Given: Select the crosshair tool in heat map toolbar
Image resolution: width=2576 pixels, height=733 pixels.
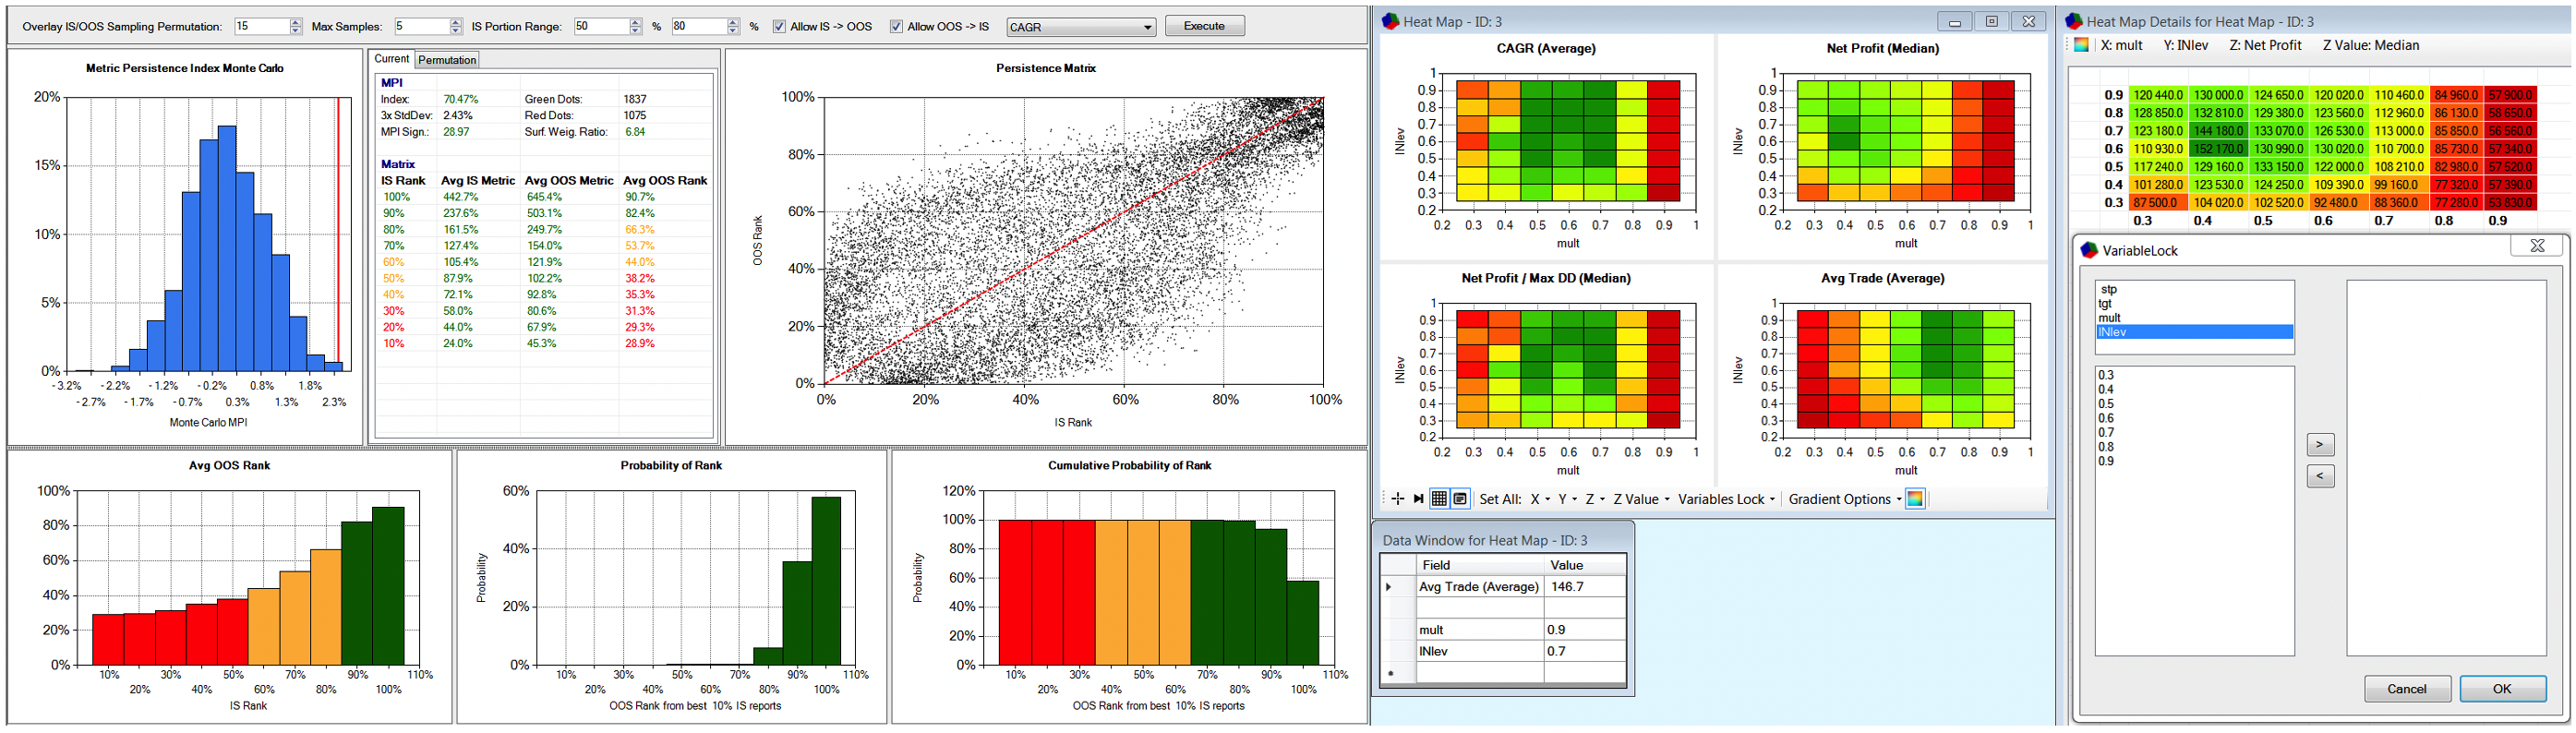Looking at the screenshot, I should pos(1398,499).
